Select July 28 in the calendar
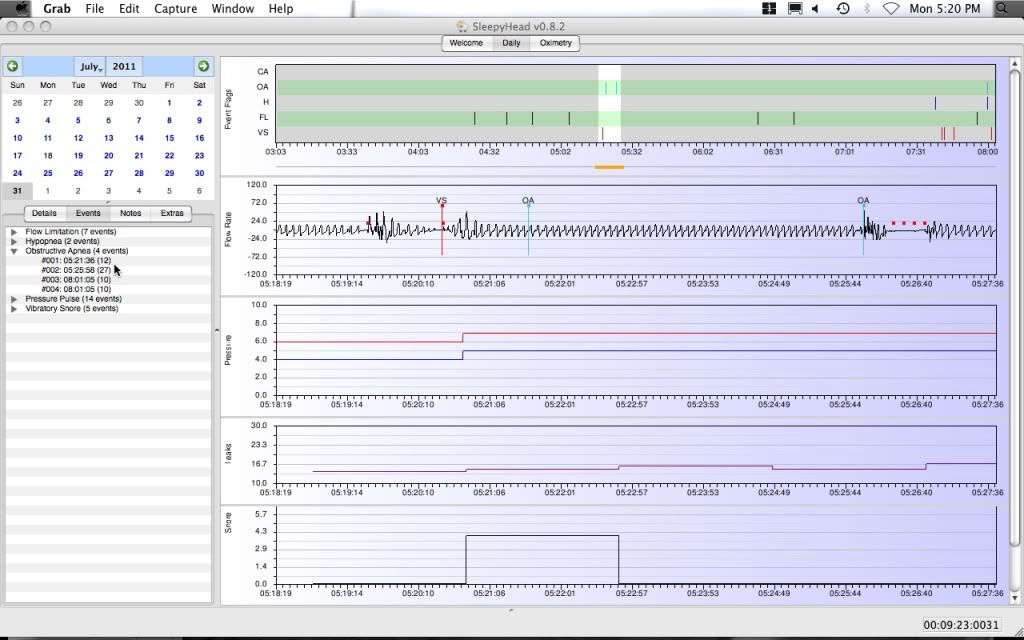The height and width of the screenshot is (640, 1024). tap(139, 173)
